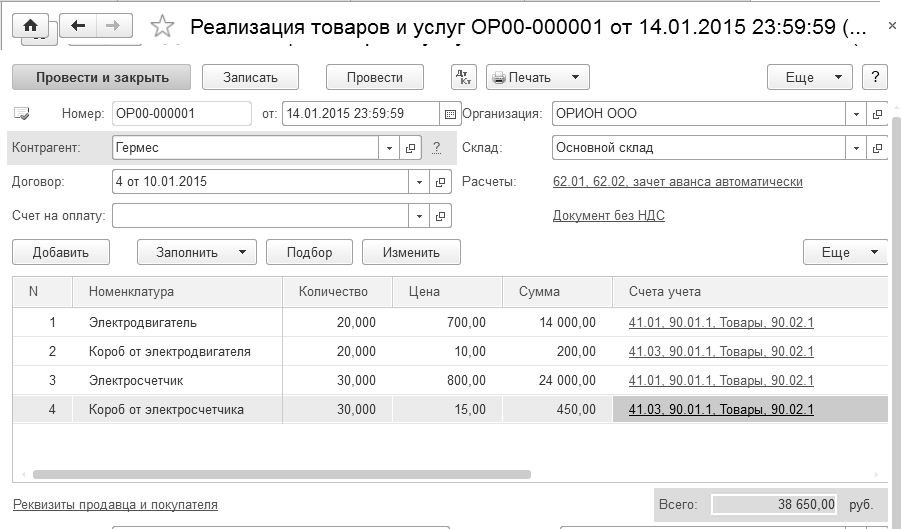The image size is (901, 529).
Task: Open the date calendar picker icon
Action: click(450, 114)
